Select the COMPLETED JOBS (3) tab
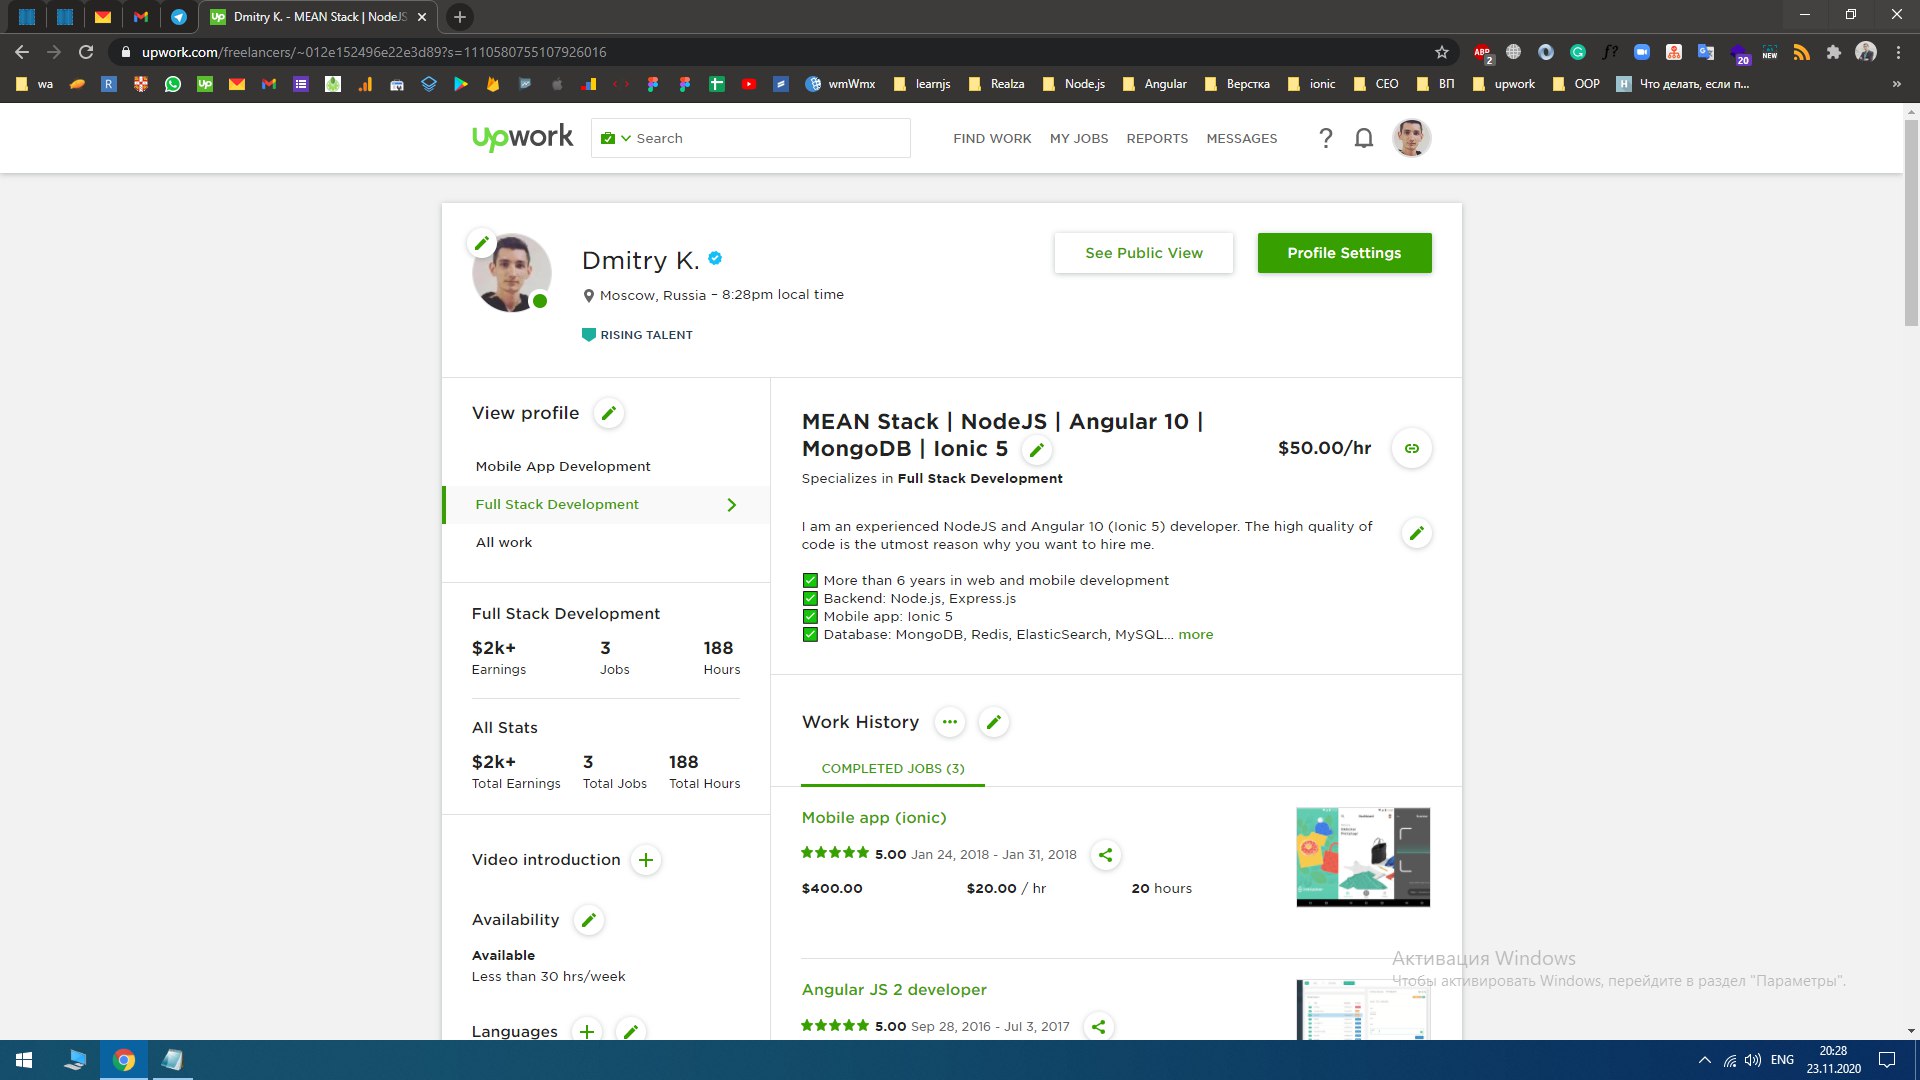This screenshot has width=1920, height=1080. (893, 769)
